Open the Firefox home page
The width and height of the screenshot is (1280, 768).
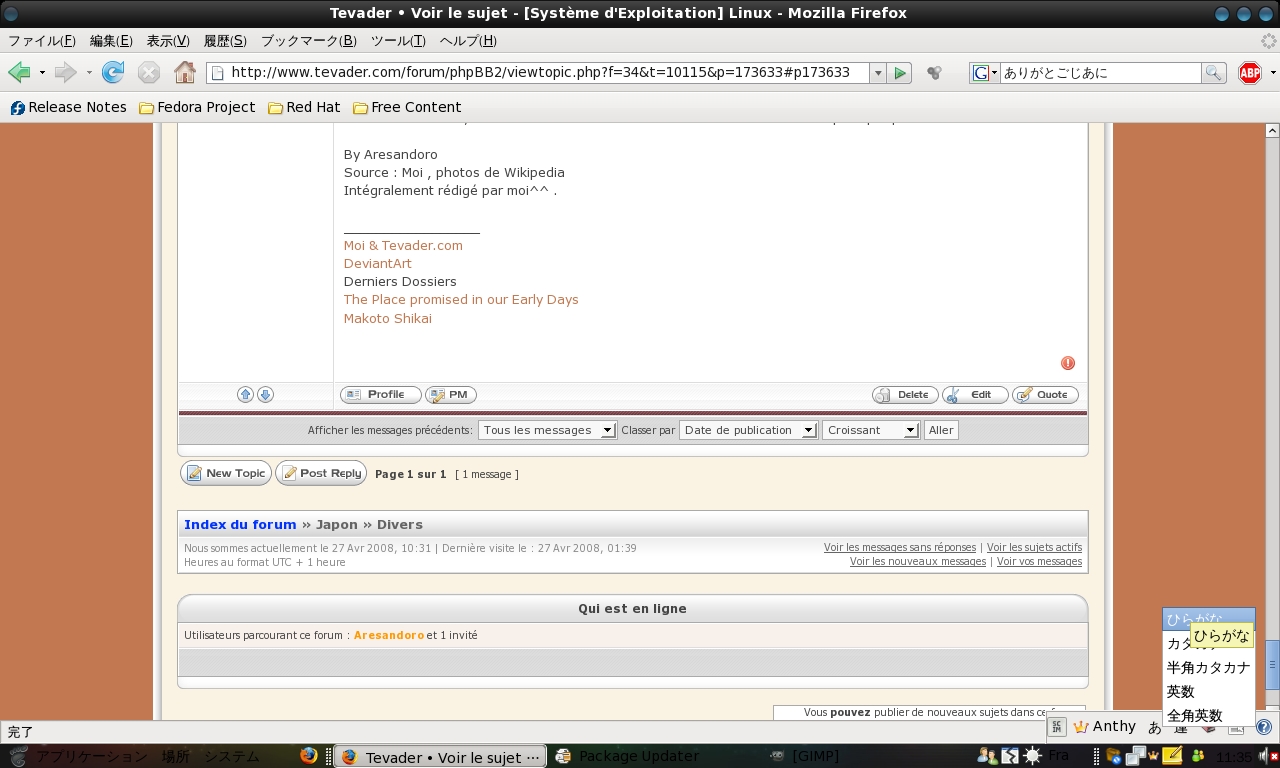pyautogui.click(x=185, y=72)
